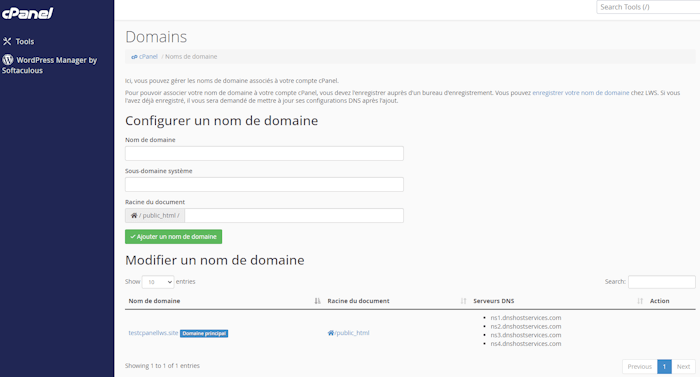The width and height of the screenshot is (700, 377).
Task: Click the cPanel logo in sidebar
Action: click(x=27, y=13)
